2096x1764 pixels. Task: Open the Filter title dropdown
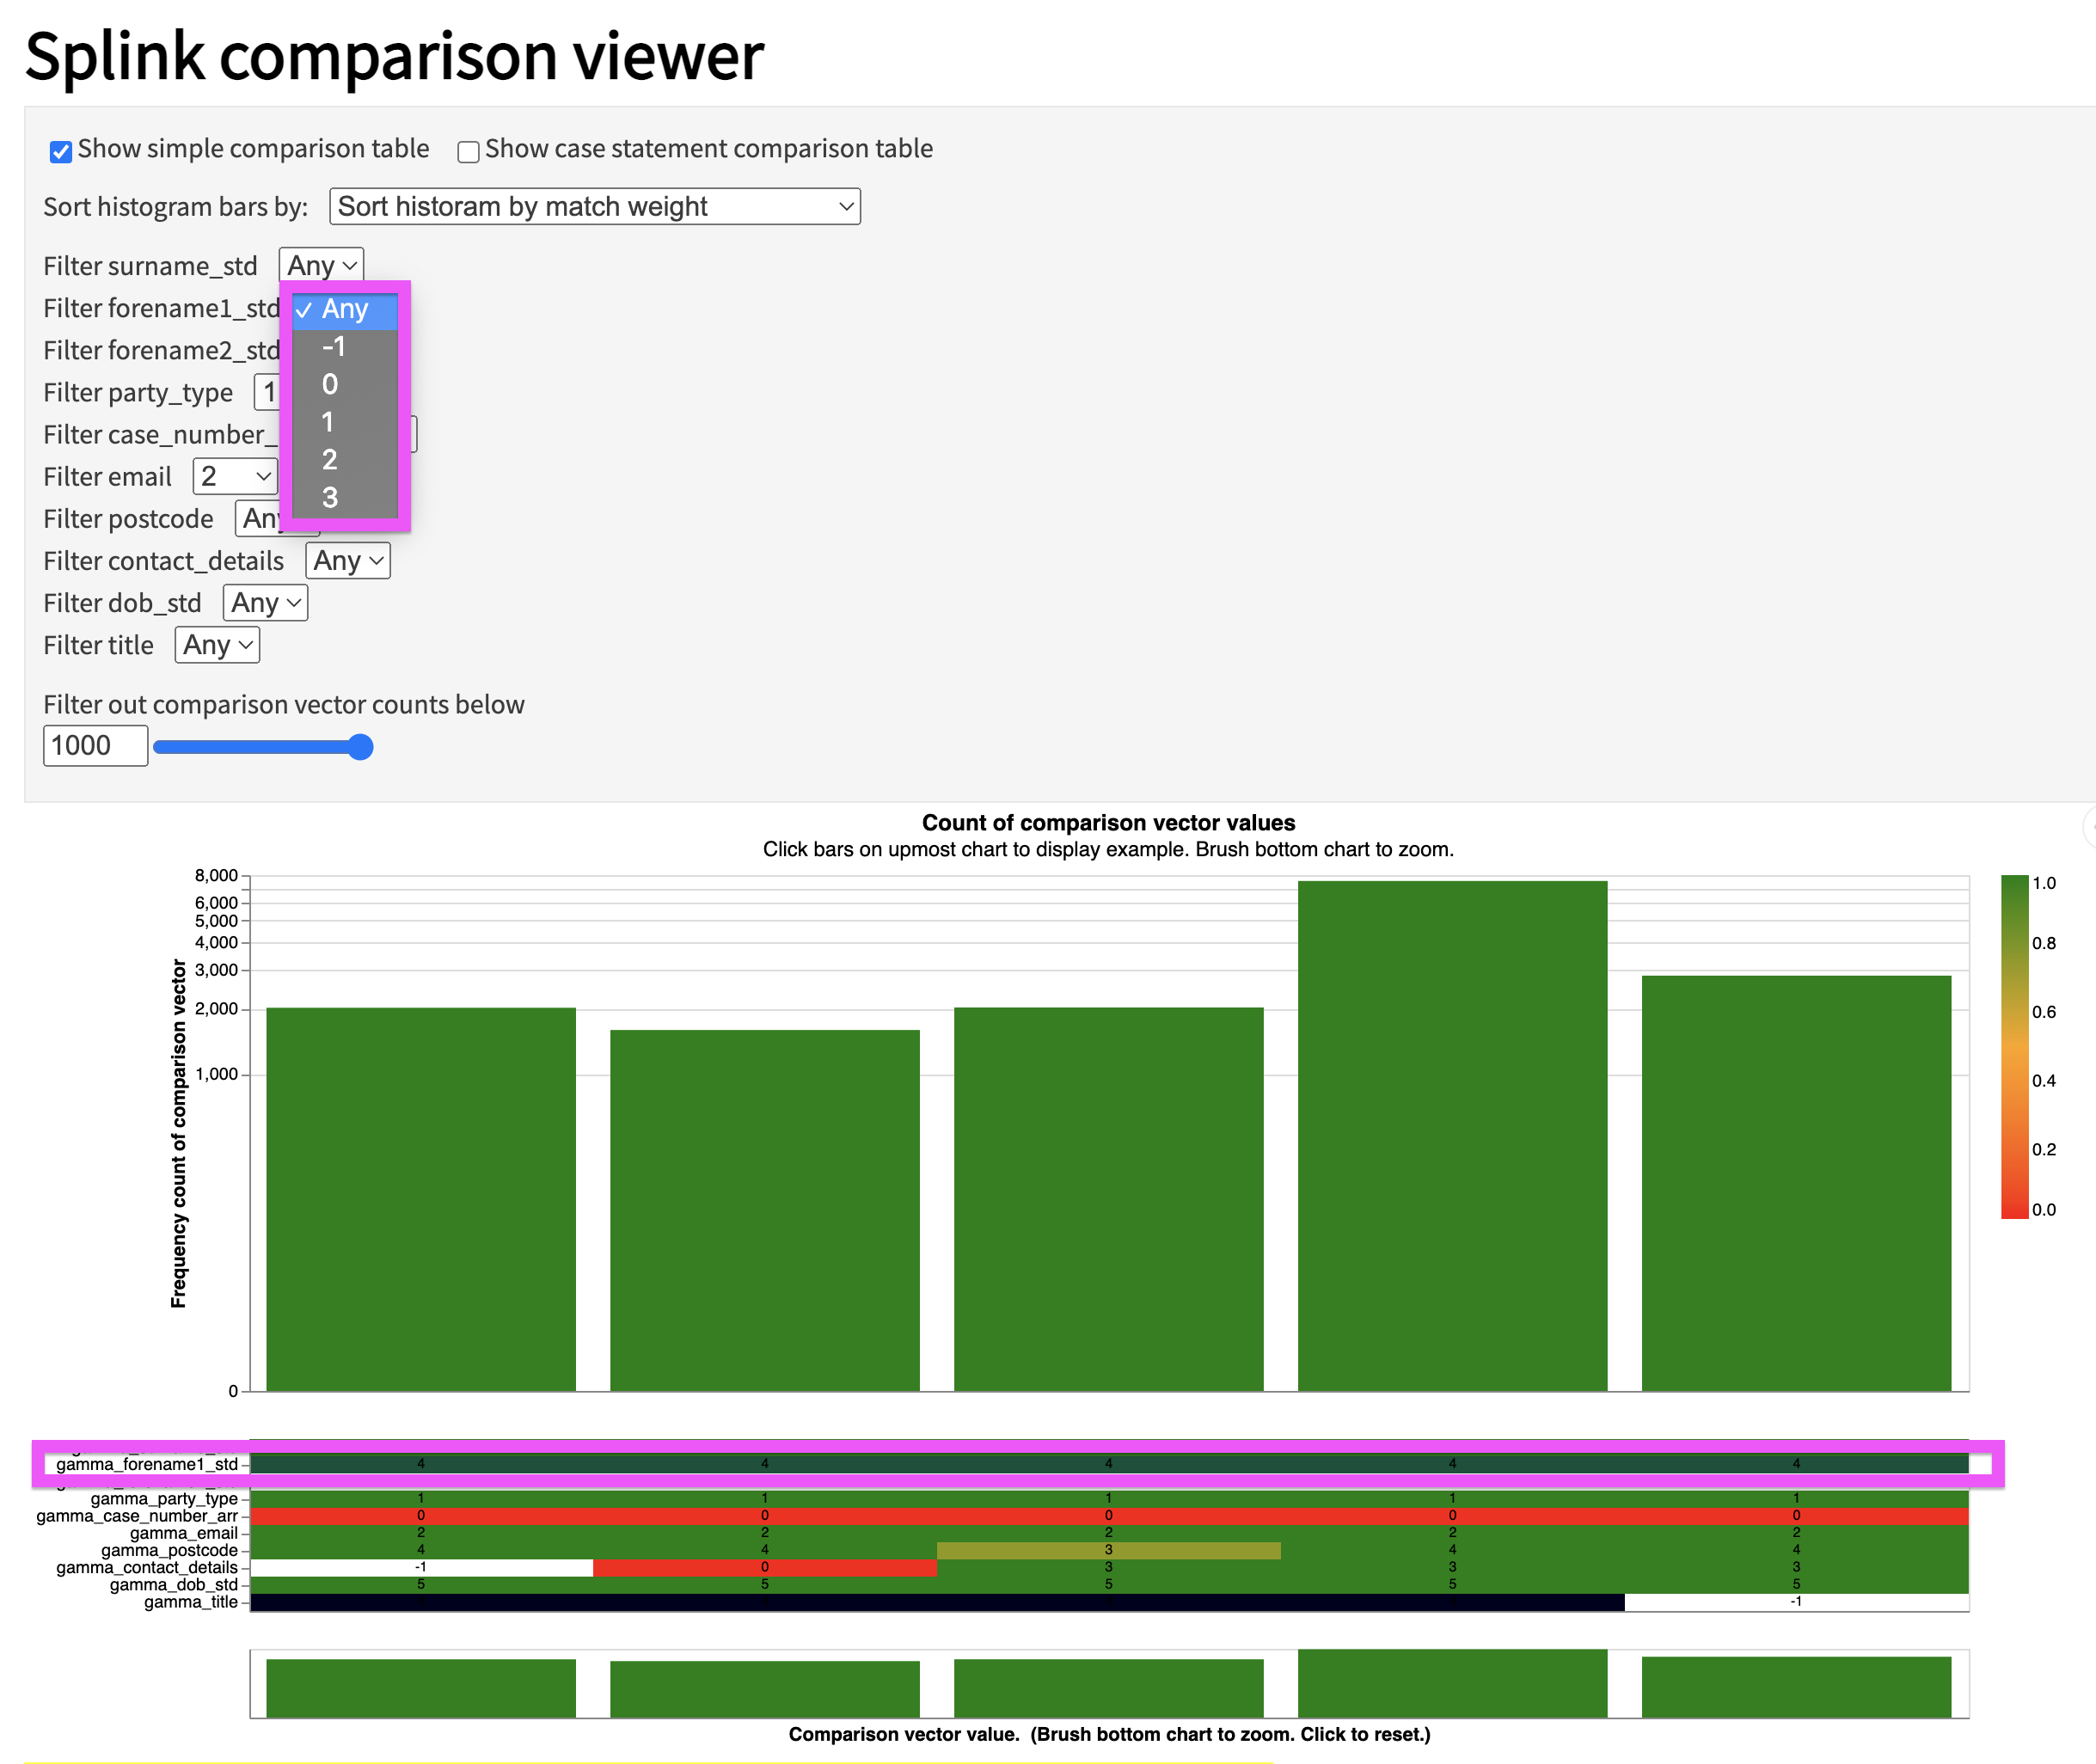coord(217,646)
